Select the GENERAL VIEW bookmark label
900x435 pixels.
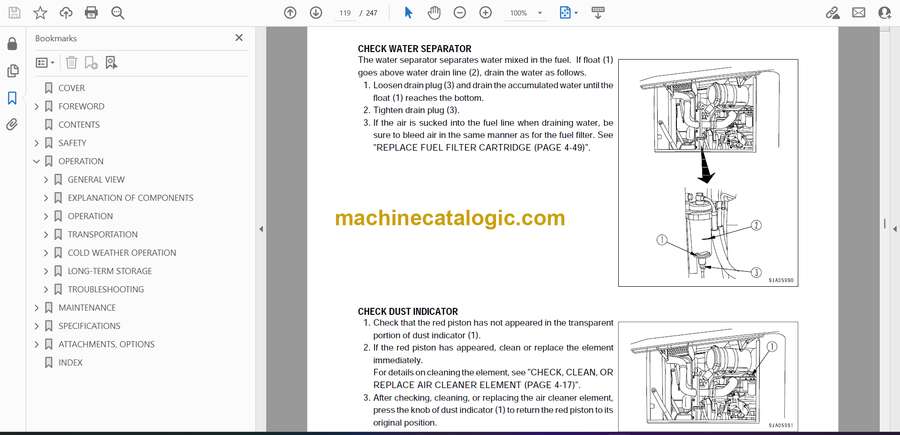tap(96, 180)
